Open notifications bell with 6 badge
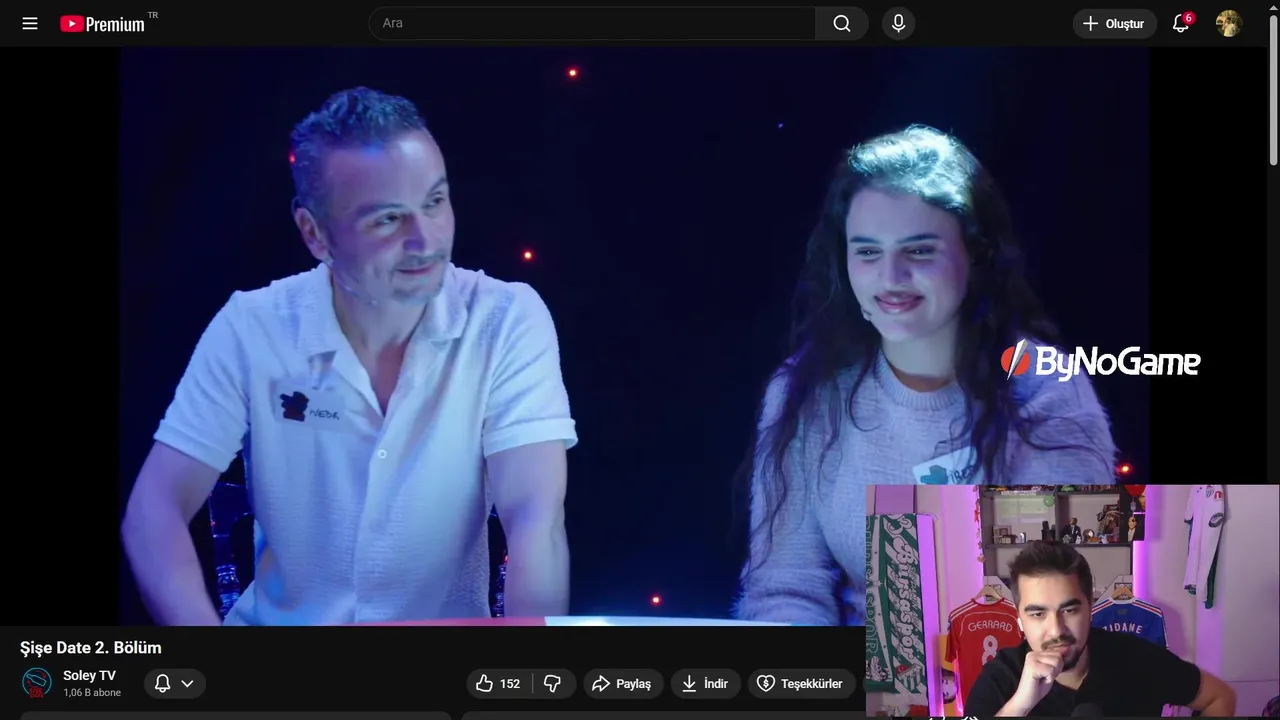1280x720 pixels. tap(1181, 23)
